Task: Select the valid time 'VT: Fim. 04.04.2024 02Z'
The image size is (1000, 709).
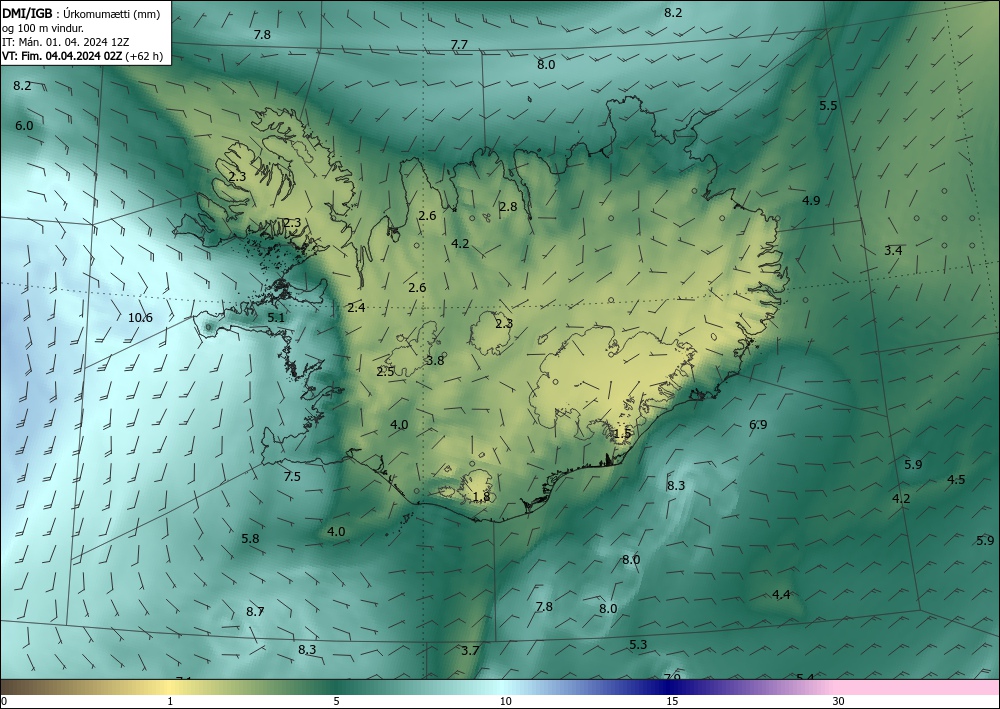Action: (x=62, y=56)
